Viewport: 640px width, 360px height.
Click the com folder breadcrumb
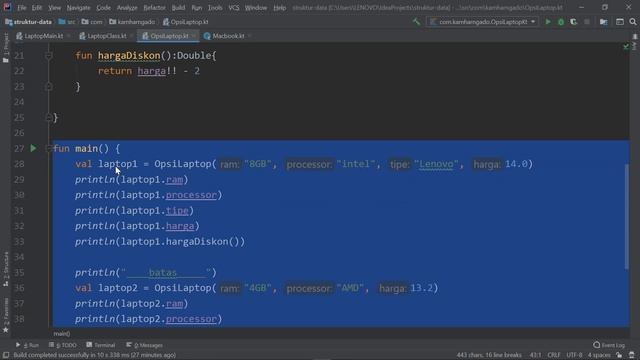(92, 22)
